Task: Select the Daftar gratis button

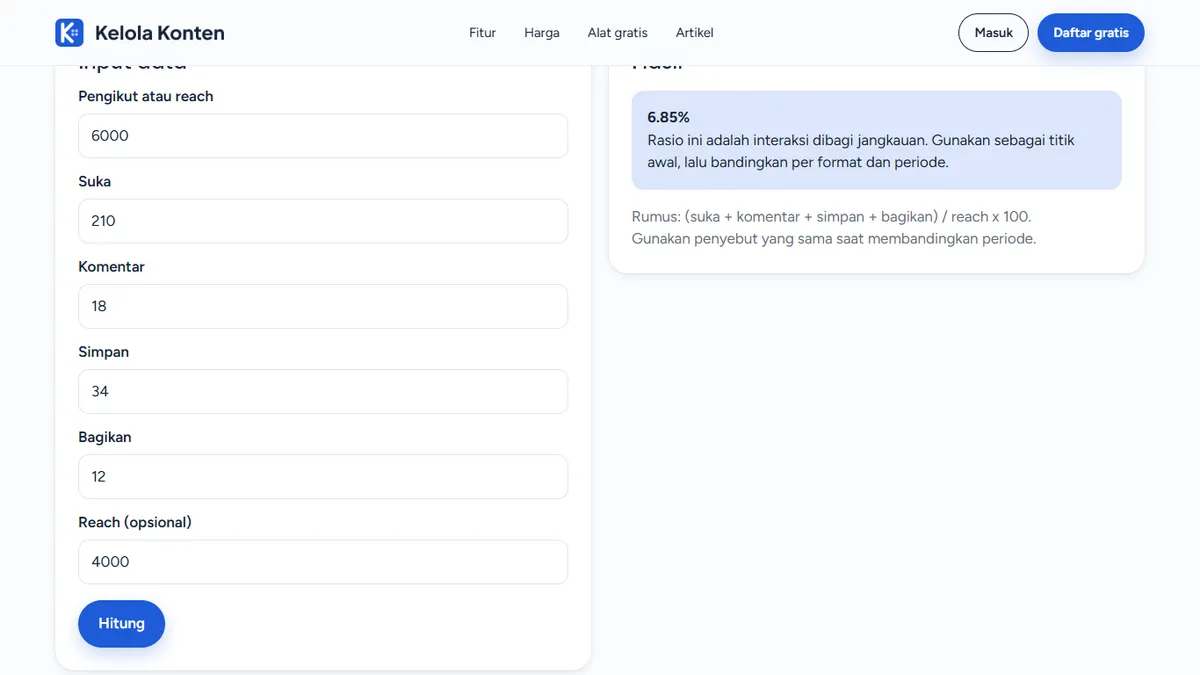Action: 1091,32
